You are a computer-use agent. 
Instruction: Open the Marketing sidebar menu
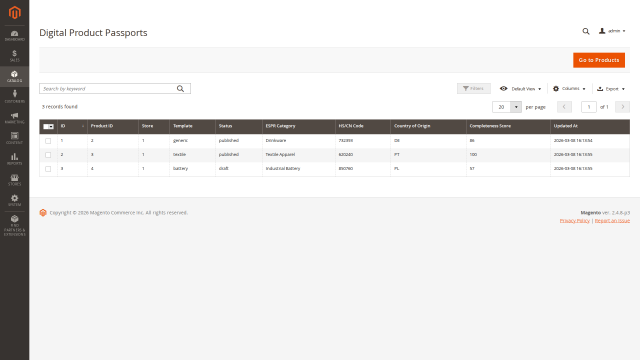(x=14, y=118)
